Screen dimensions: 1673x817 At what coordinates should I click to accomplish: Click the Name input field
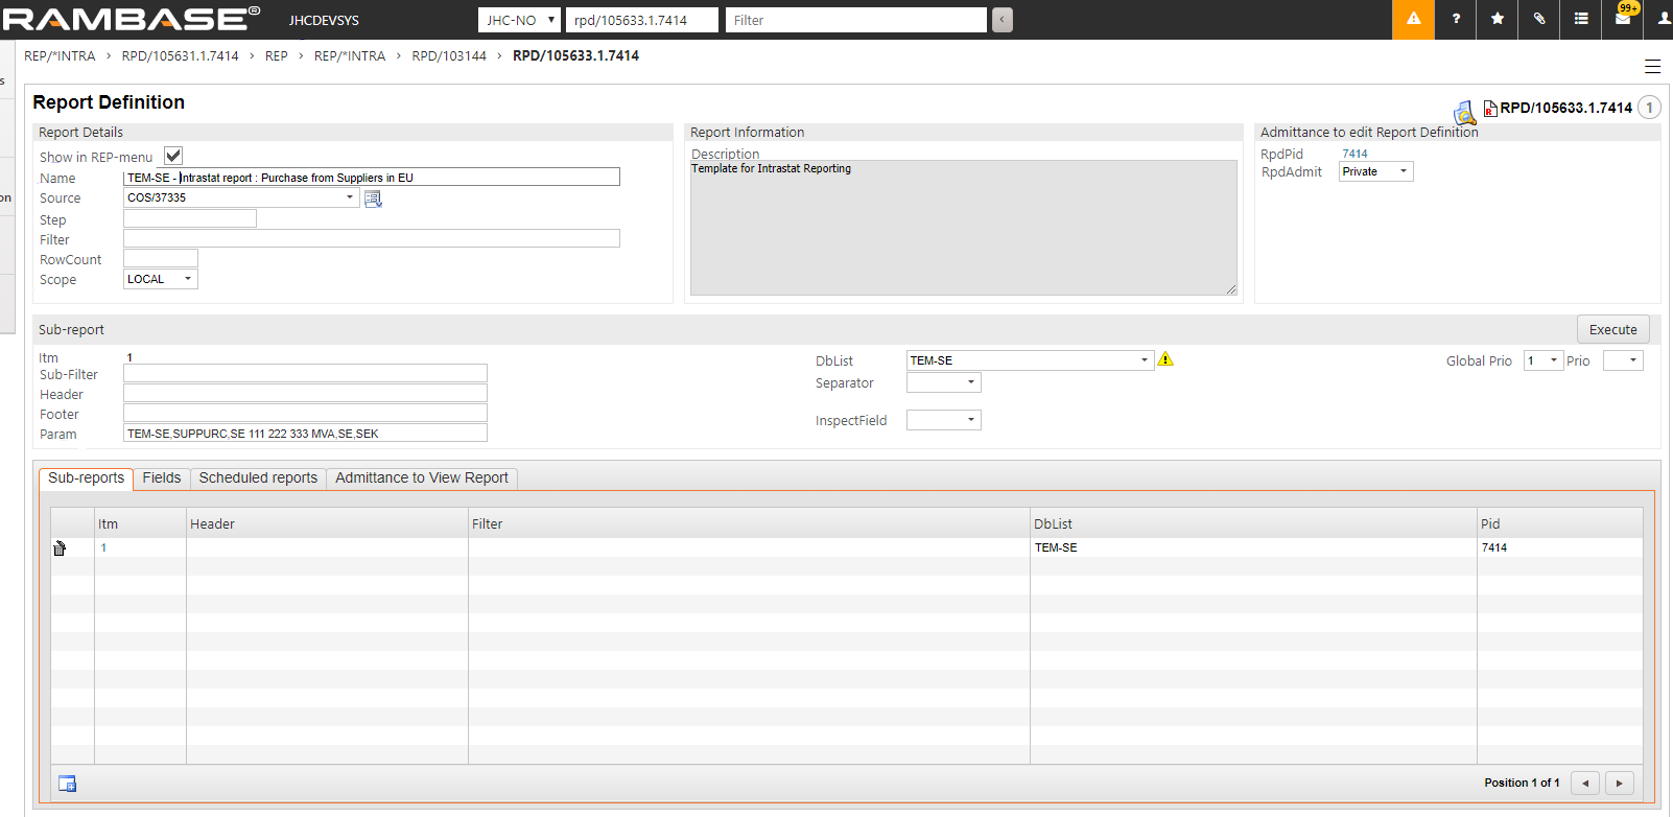click(371, 177)
